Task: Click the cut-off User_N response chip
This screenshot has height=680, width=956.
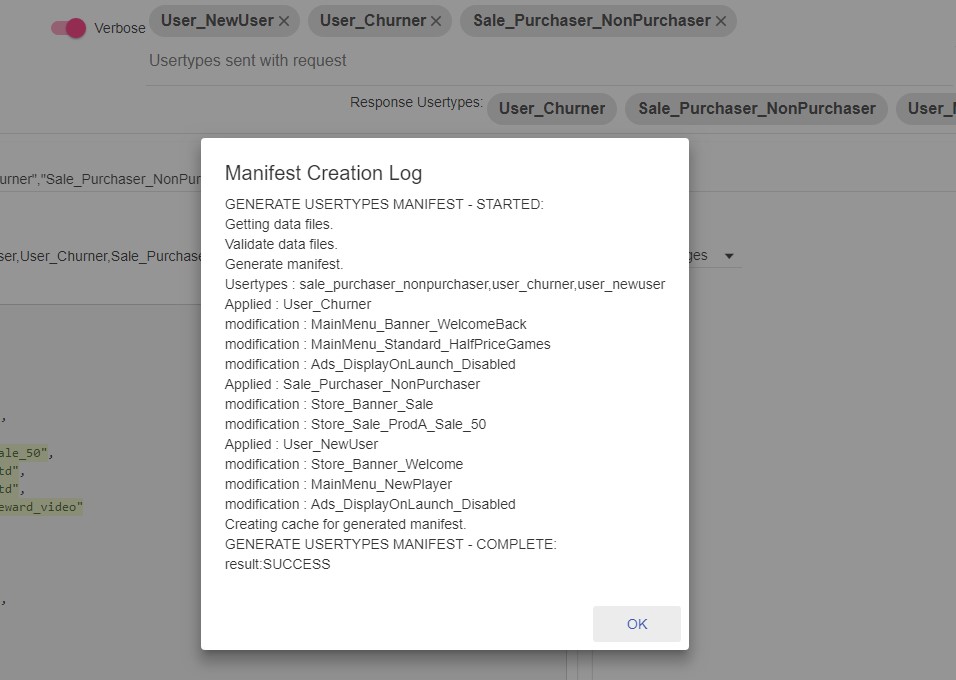Action: tap(926, 109)
